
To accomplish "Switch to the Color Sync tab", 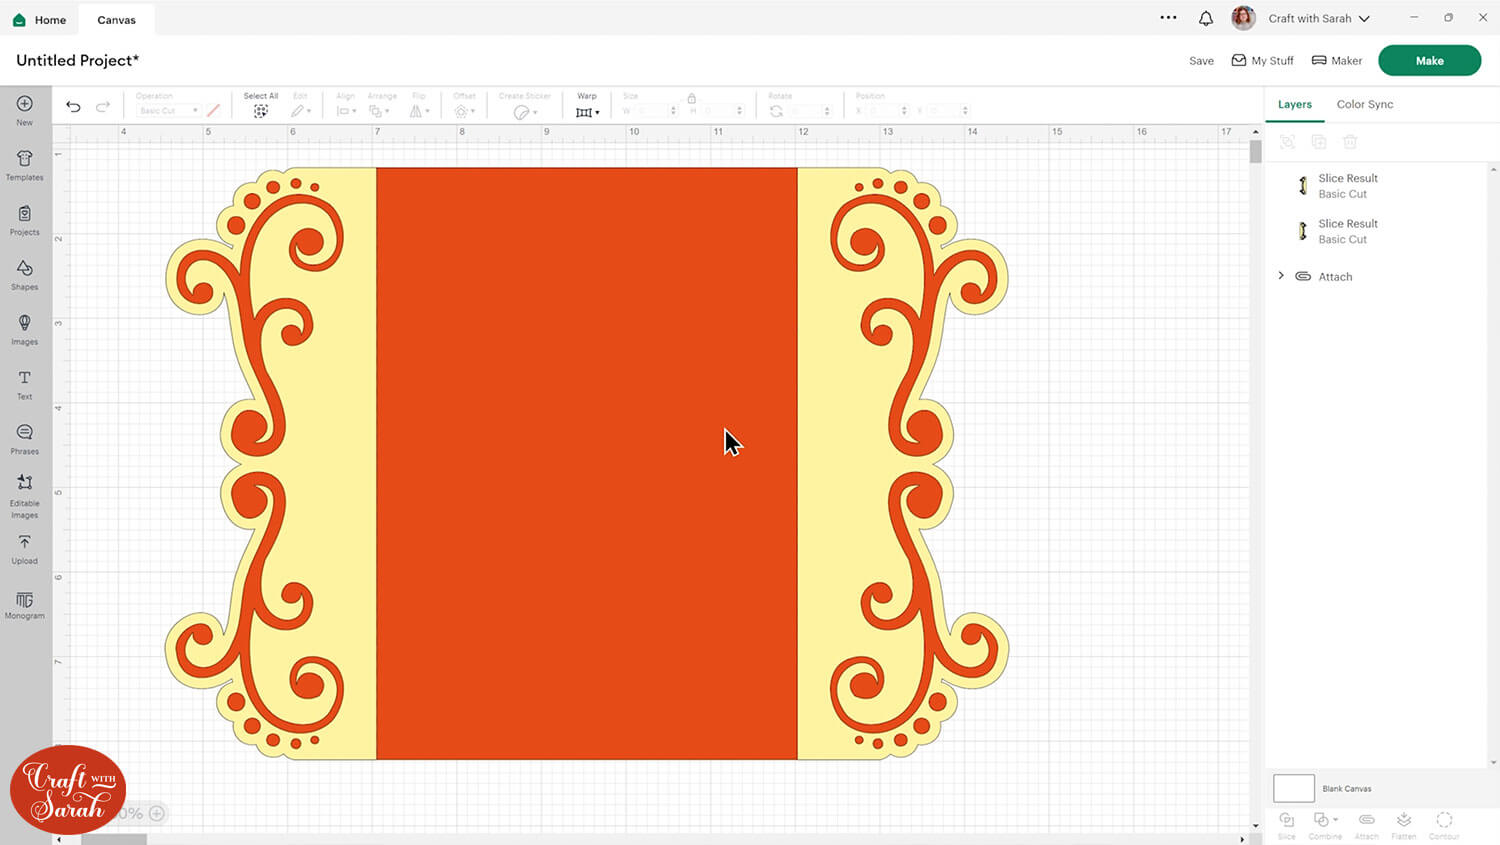I will coord(1364,104).
